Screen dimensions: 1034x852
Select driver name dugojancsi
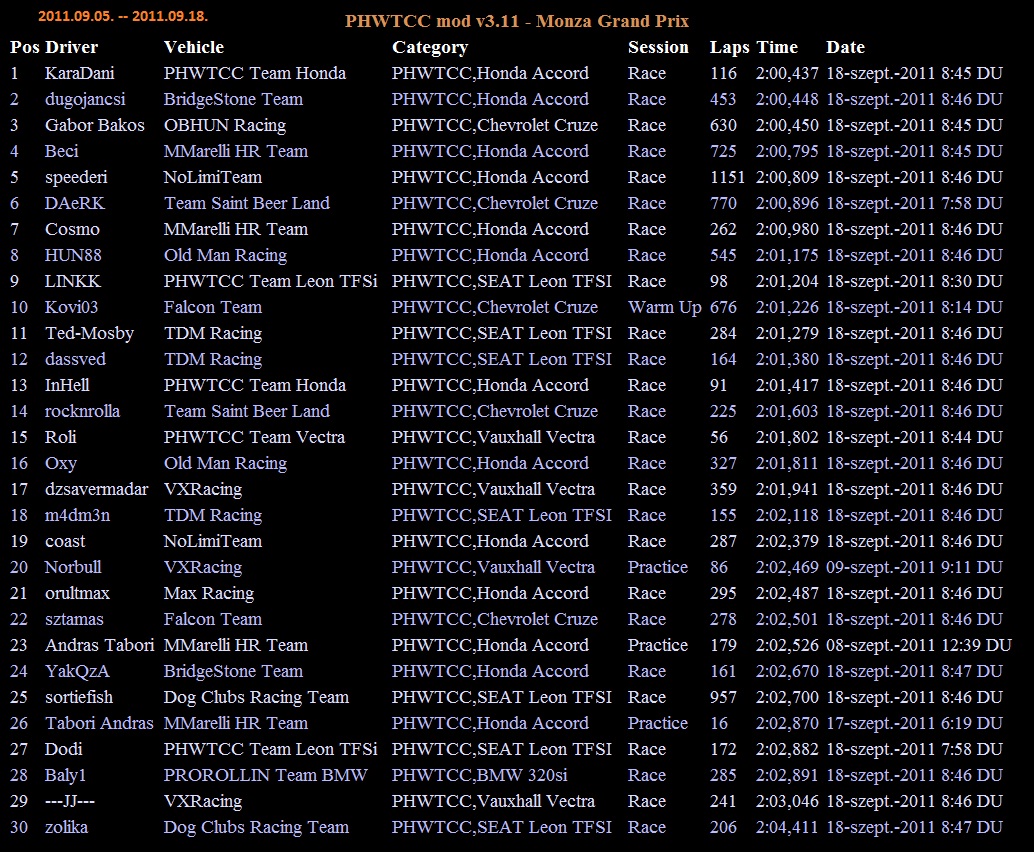point(85,100)
